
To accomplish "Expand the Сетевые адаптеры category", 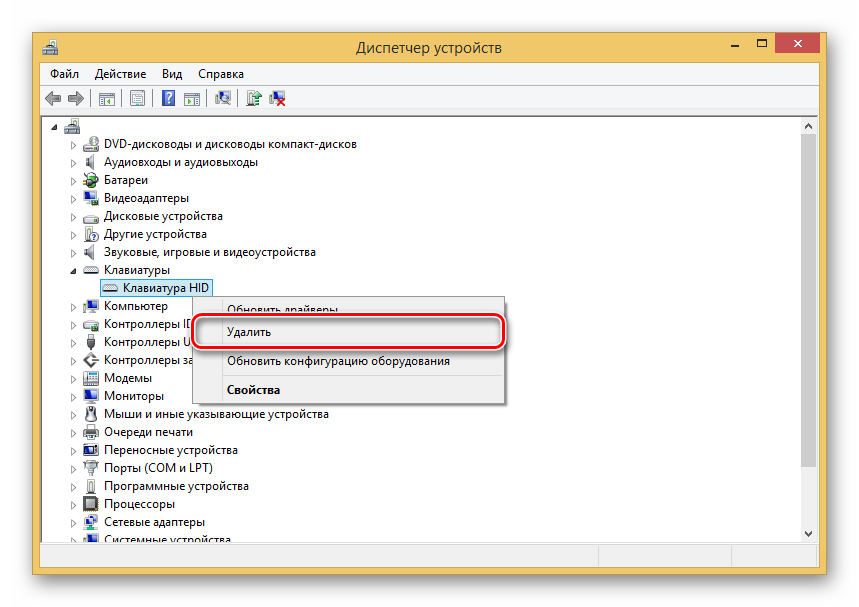I will coord(73,522).
